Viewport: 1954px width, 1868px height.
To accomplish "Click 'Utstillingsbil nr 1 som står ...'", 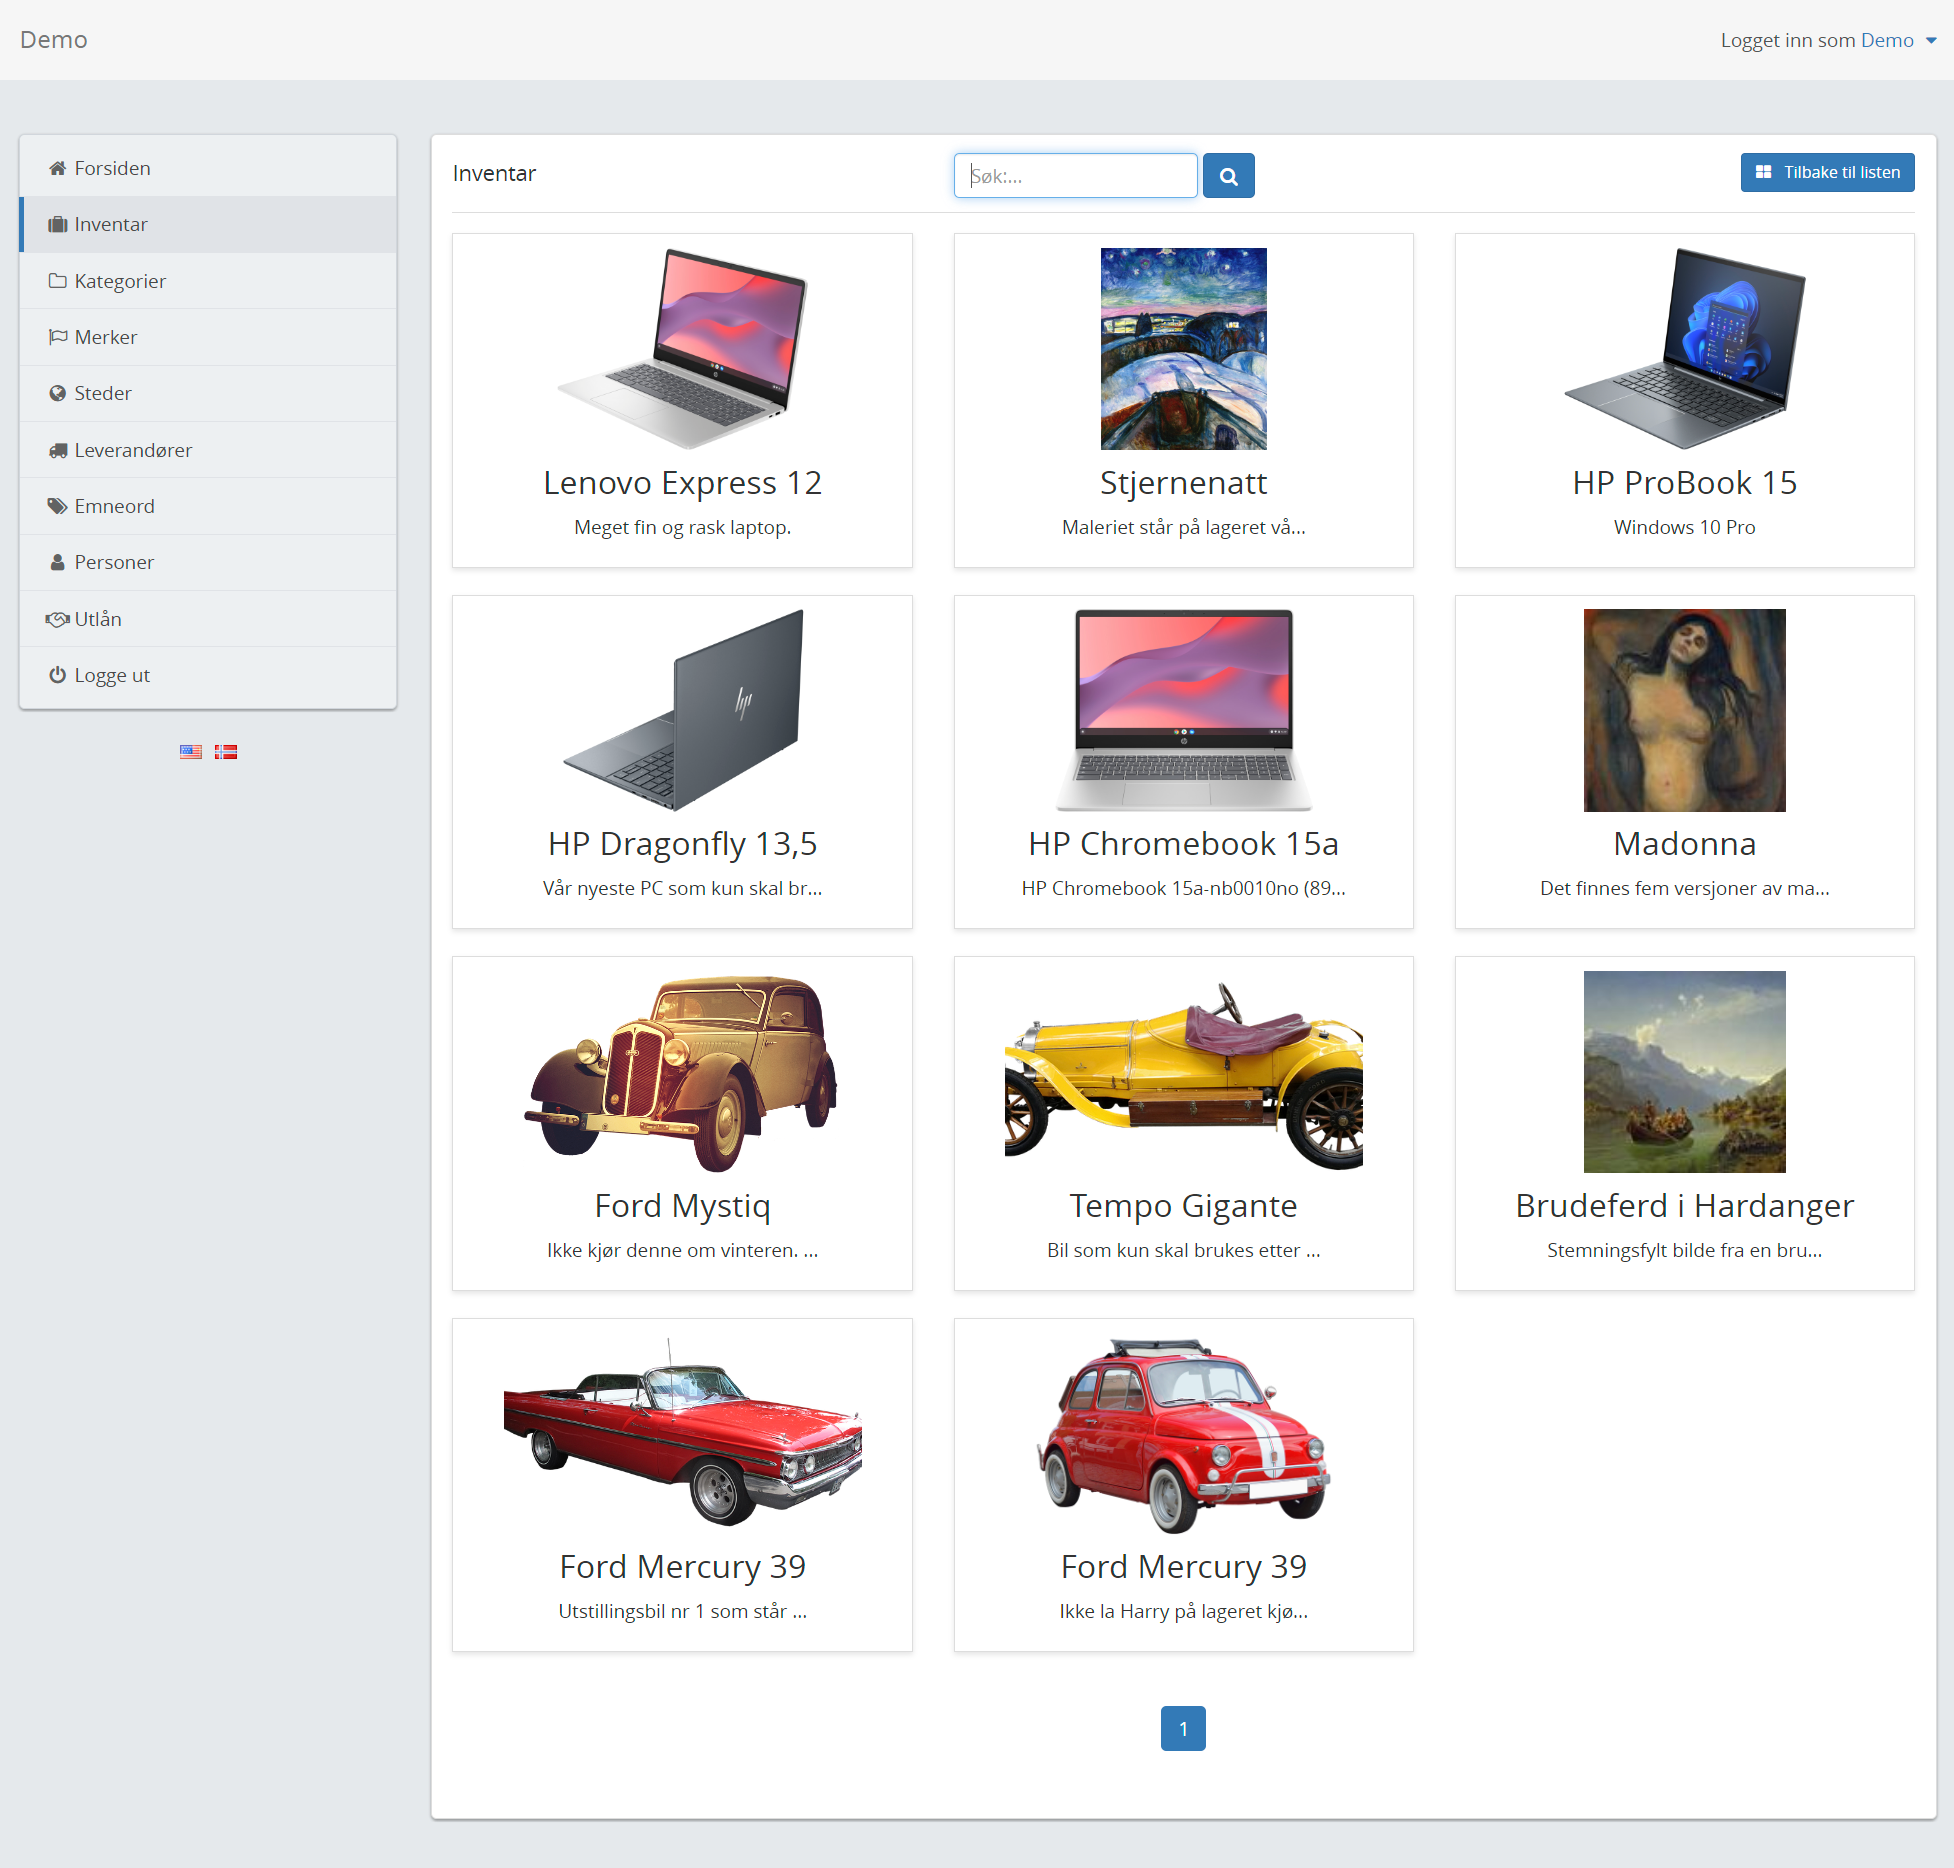I will (682, 1611).
